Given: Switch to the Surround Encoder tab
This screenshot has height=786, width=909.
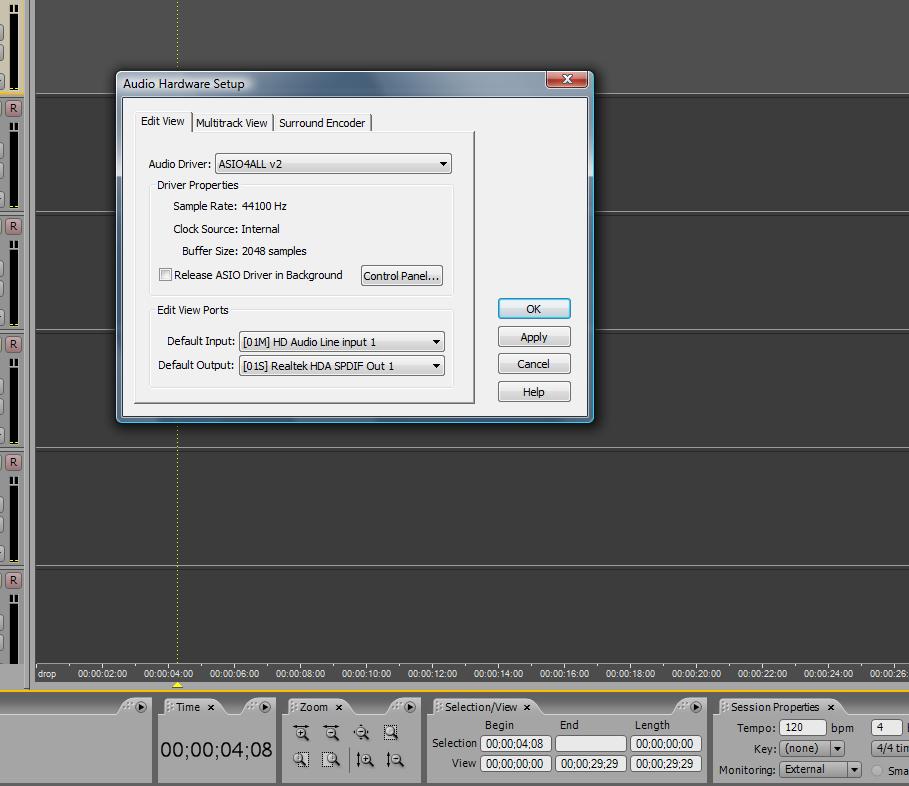Looking at the screenshot, I should pyautogui.click(x=322, y=123).
